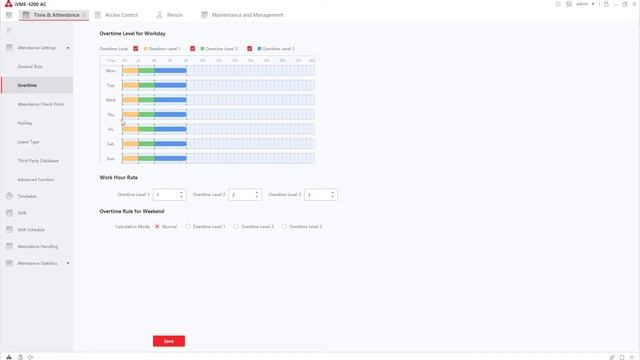Click the red Save button
Screen dimensions: 640x360
[x=169, y=341]
